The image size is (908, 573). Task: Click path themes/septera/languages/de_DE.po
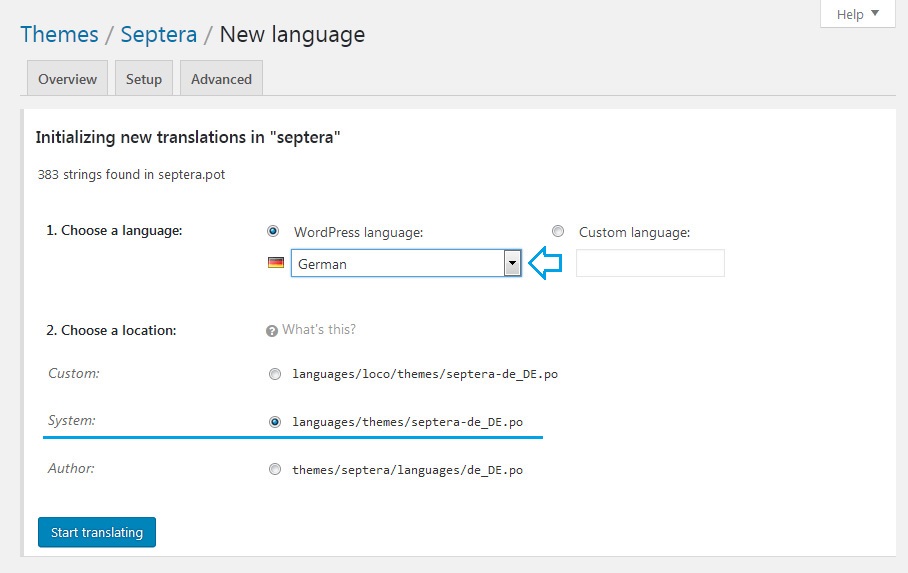(x=408, y=470)
